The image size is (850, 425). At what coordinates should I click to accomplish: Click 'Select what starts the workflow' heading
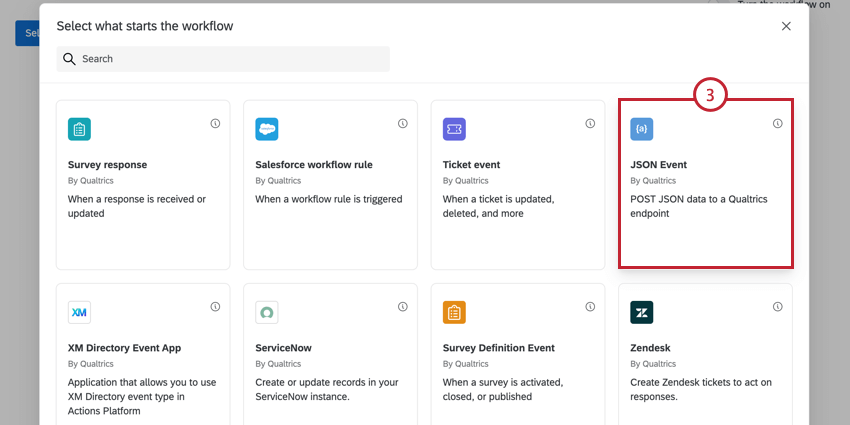point(145,25)
